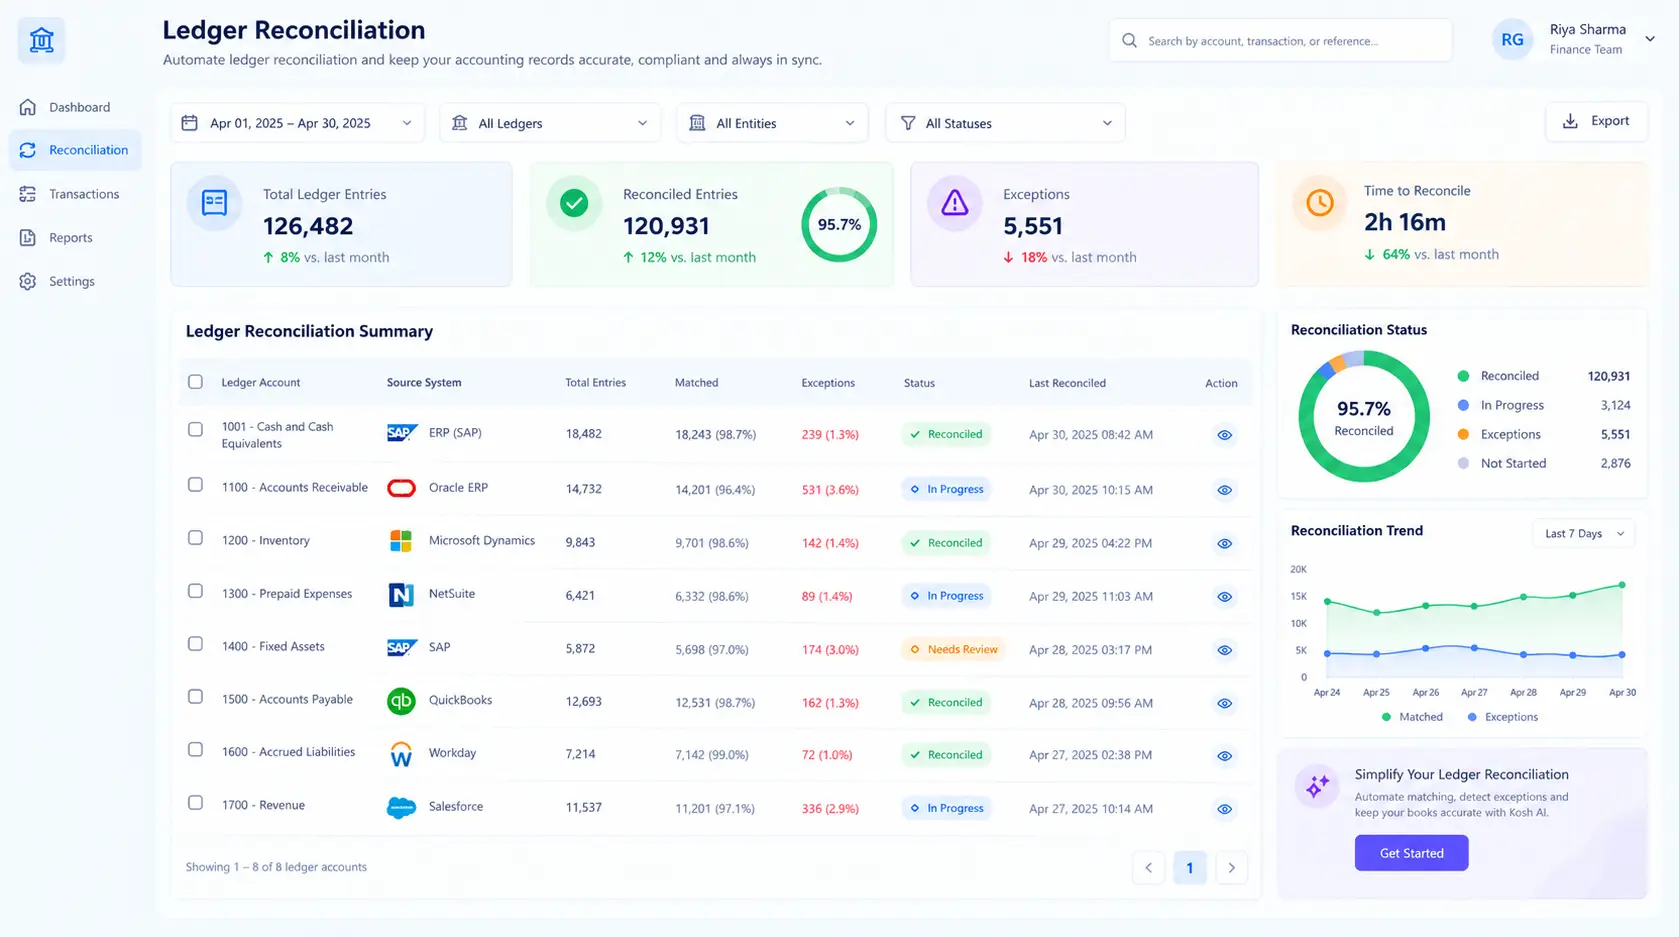Click the search magnifier icon
Image resolution: width=1679 pixels, height=937 pixels.
1129,41
